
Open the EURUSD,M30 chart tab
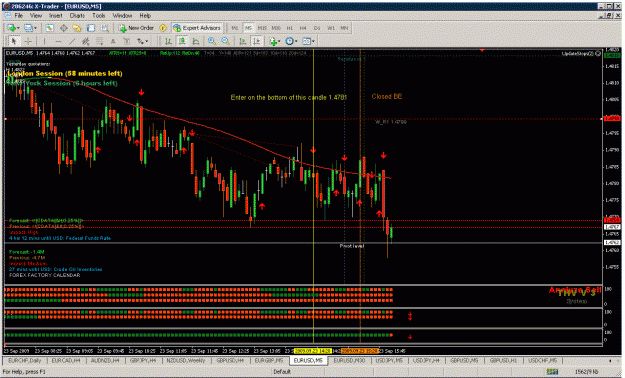350,360
